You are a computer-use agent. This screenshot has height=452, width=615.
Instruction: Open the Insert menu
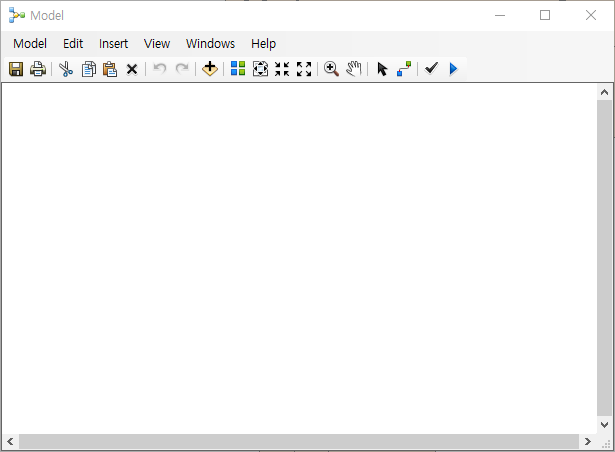coord(113,44)
